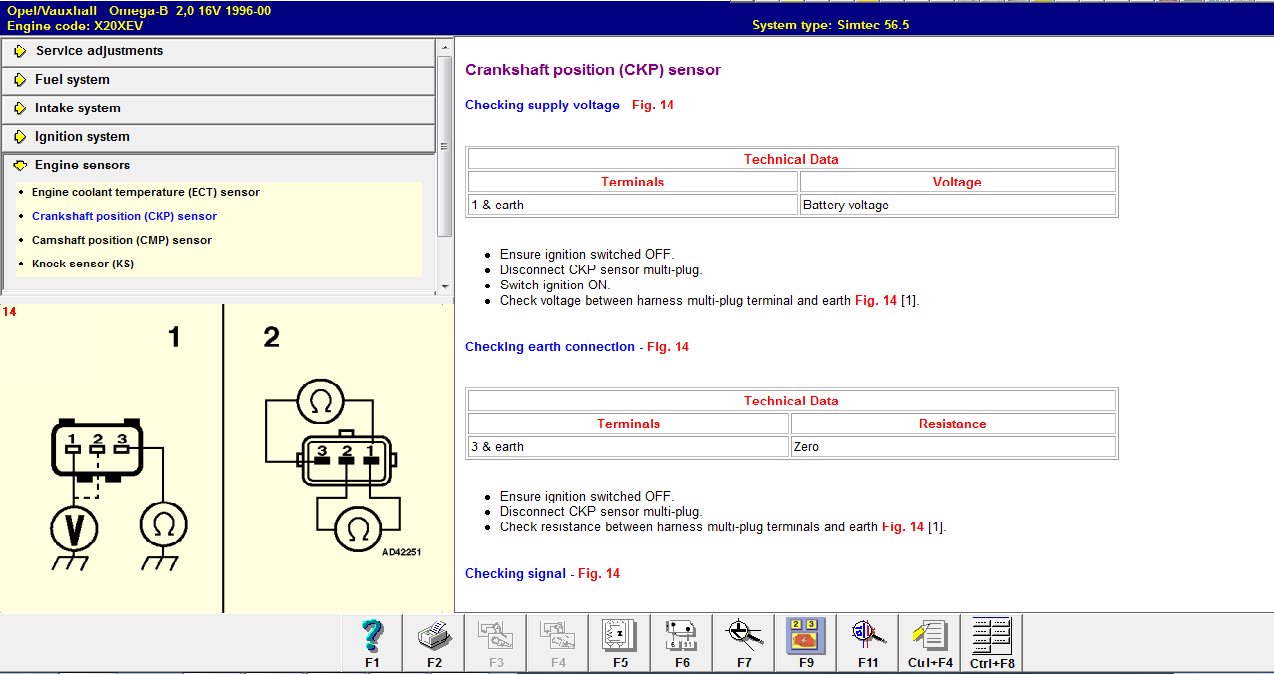Open the Knock sensor (KS) entry

pyautogui.click(x=82, y=264)
